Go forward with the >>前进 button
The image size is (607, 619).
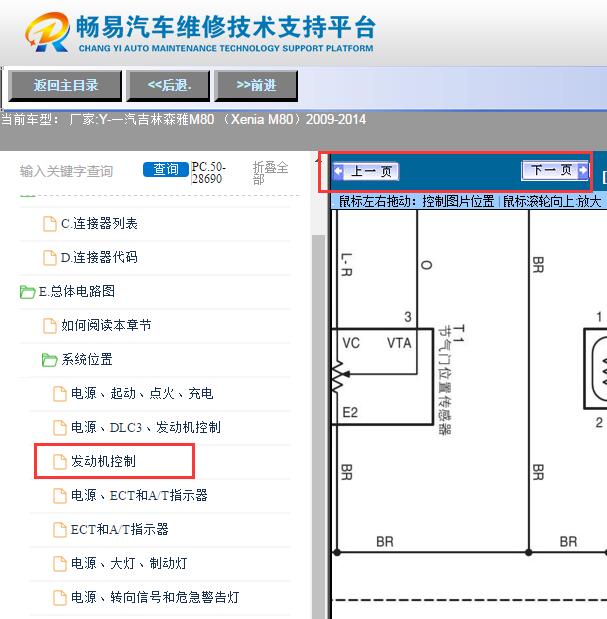256,86
